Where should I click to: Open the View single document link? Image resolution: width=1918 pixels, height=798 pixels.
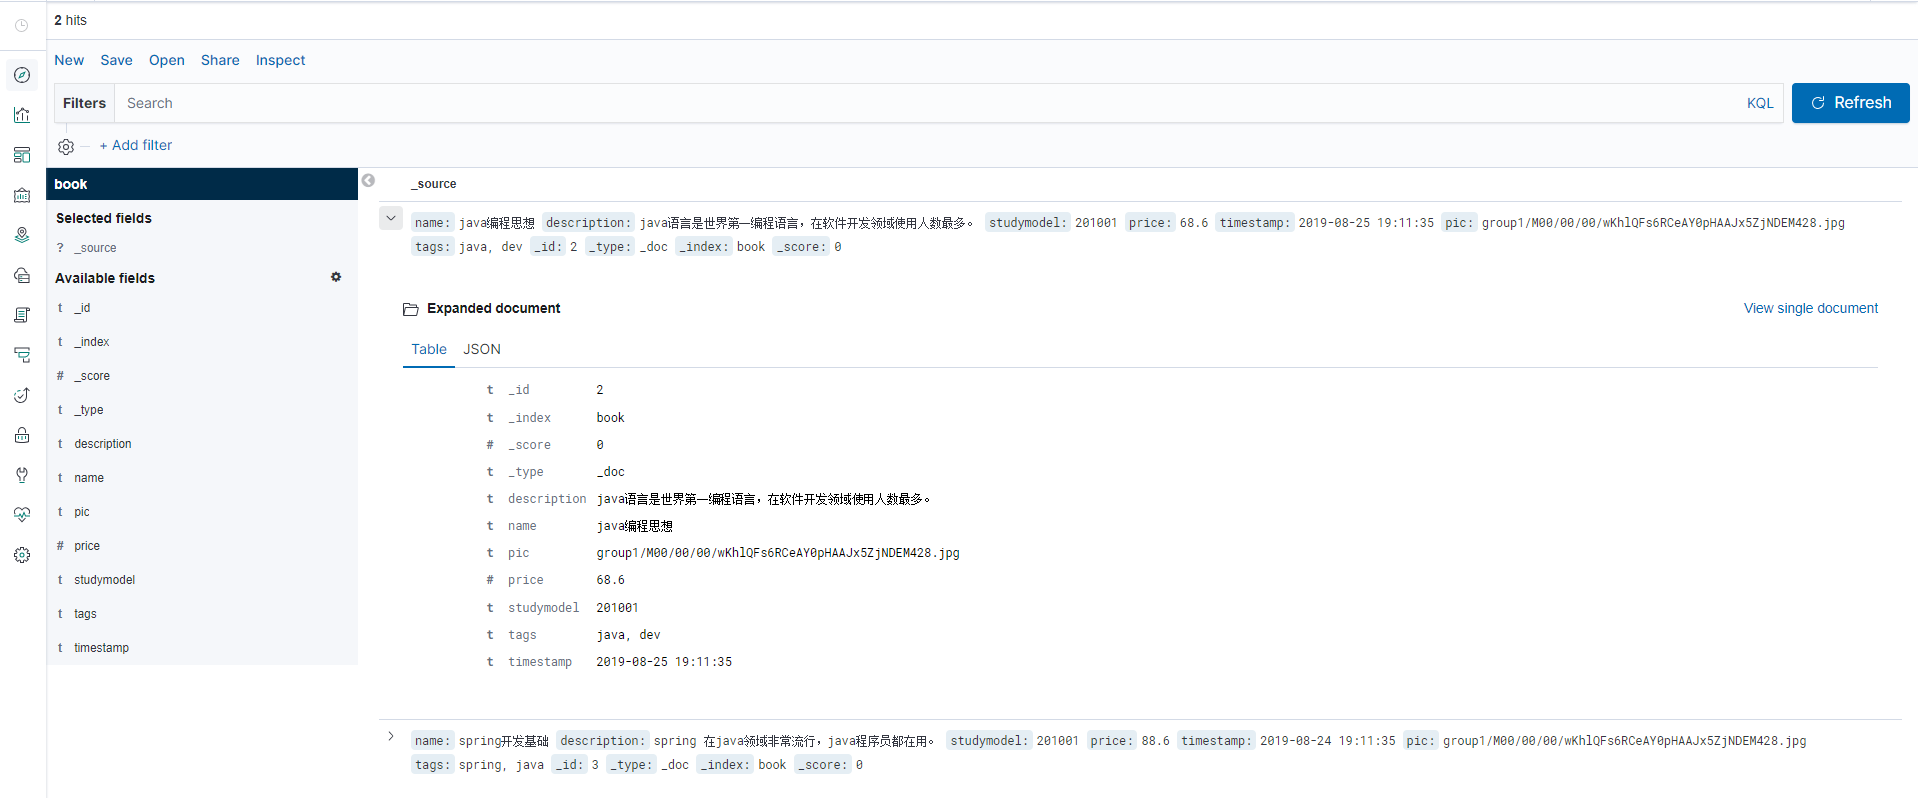pyautogui.click(x=1810, y=308)
